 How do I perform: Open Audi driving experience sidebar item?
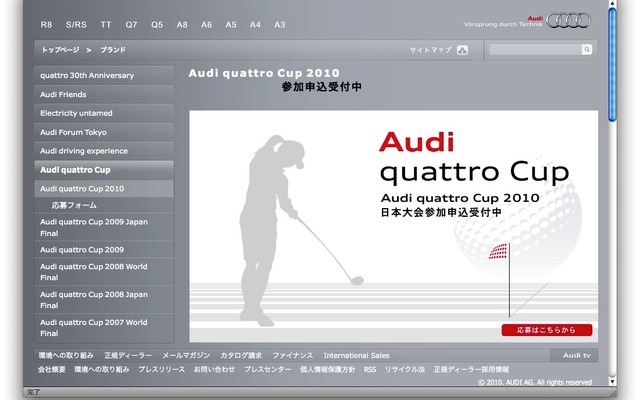pos(104,151)
